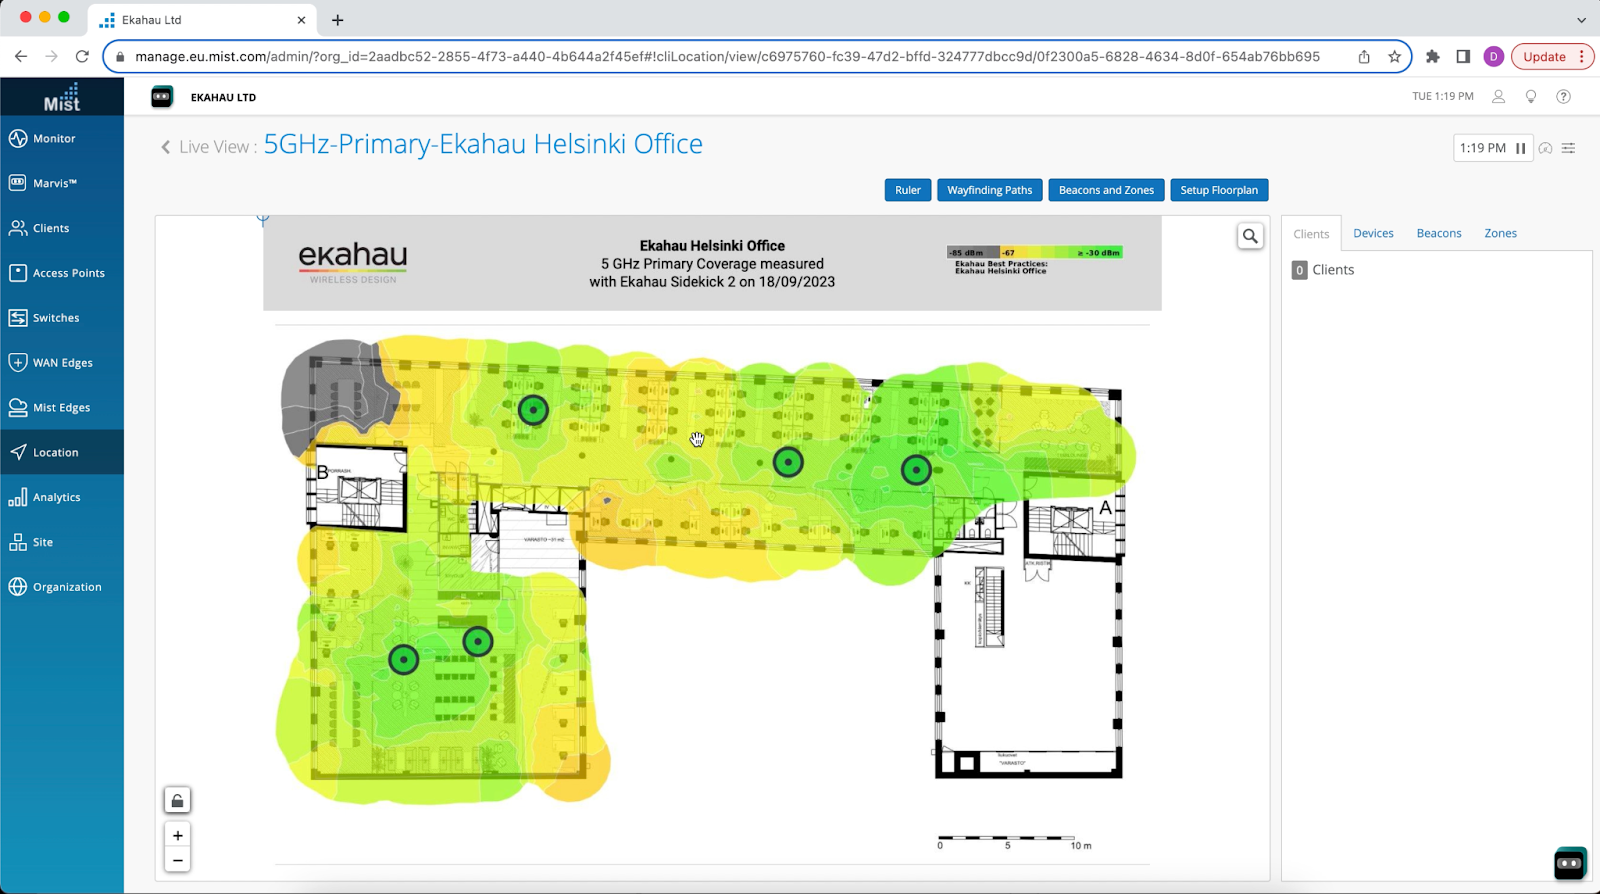
Task: Open the user account profile icon
Action: pos(1498,97)
